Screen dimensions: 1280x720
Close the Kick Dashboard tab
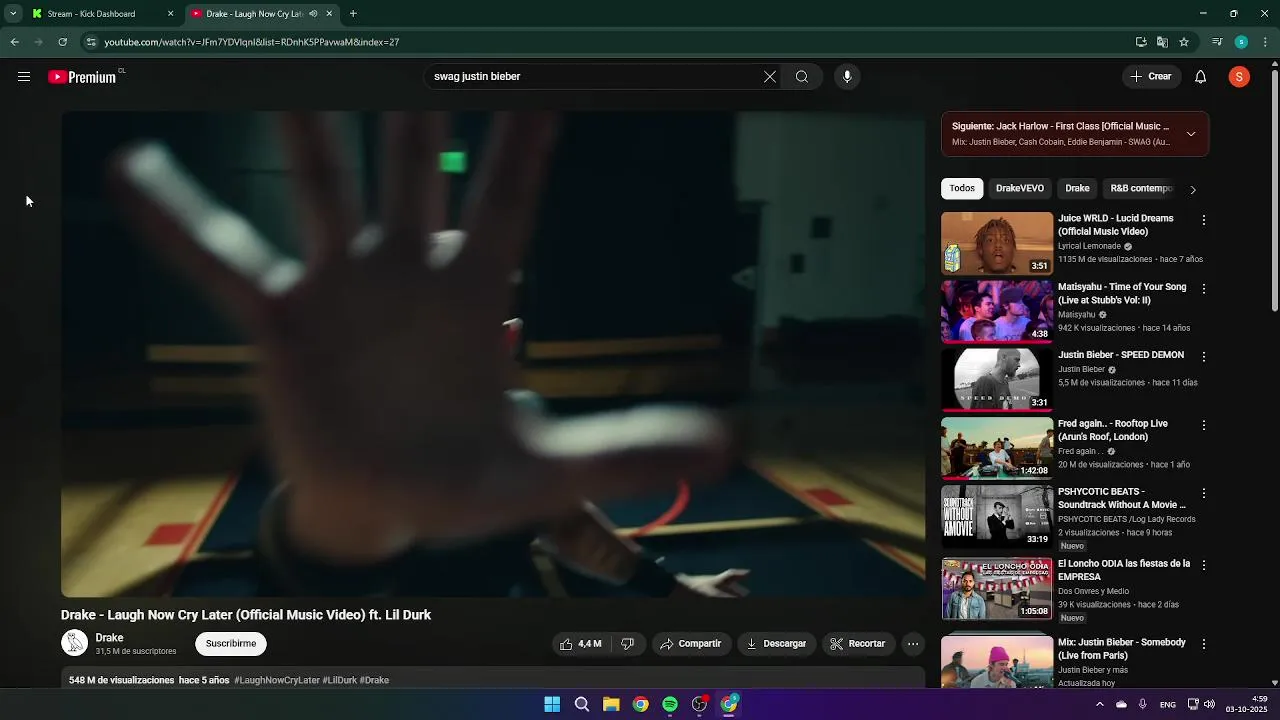(170, 14)
